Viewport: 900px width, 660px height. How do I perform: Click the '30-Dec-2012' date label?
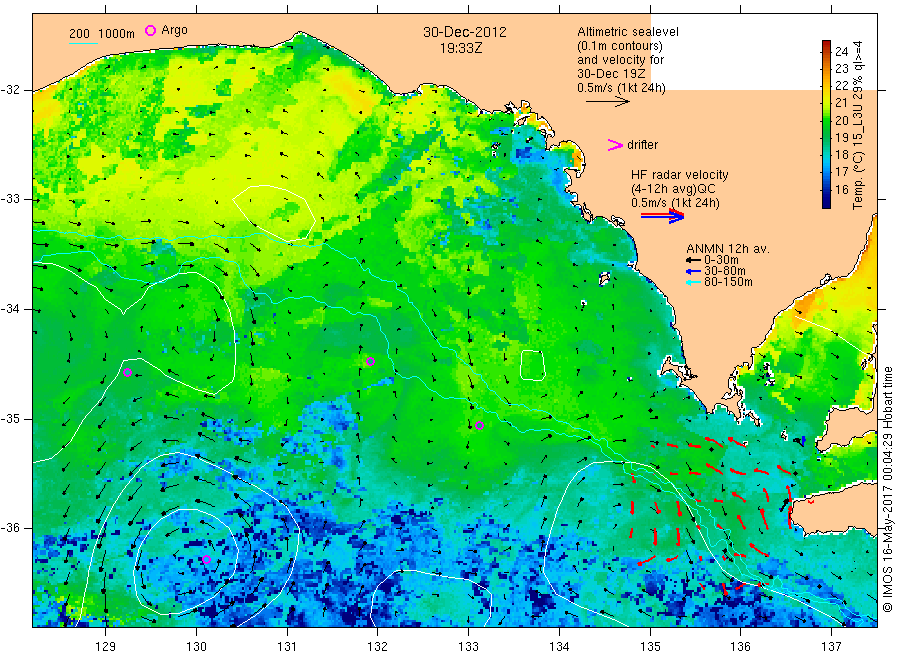coord(464,32)
